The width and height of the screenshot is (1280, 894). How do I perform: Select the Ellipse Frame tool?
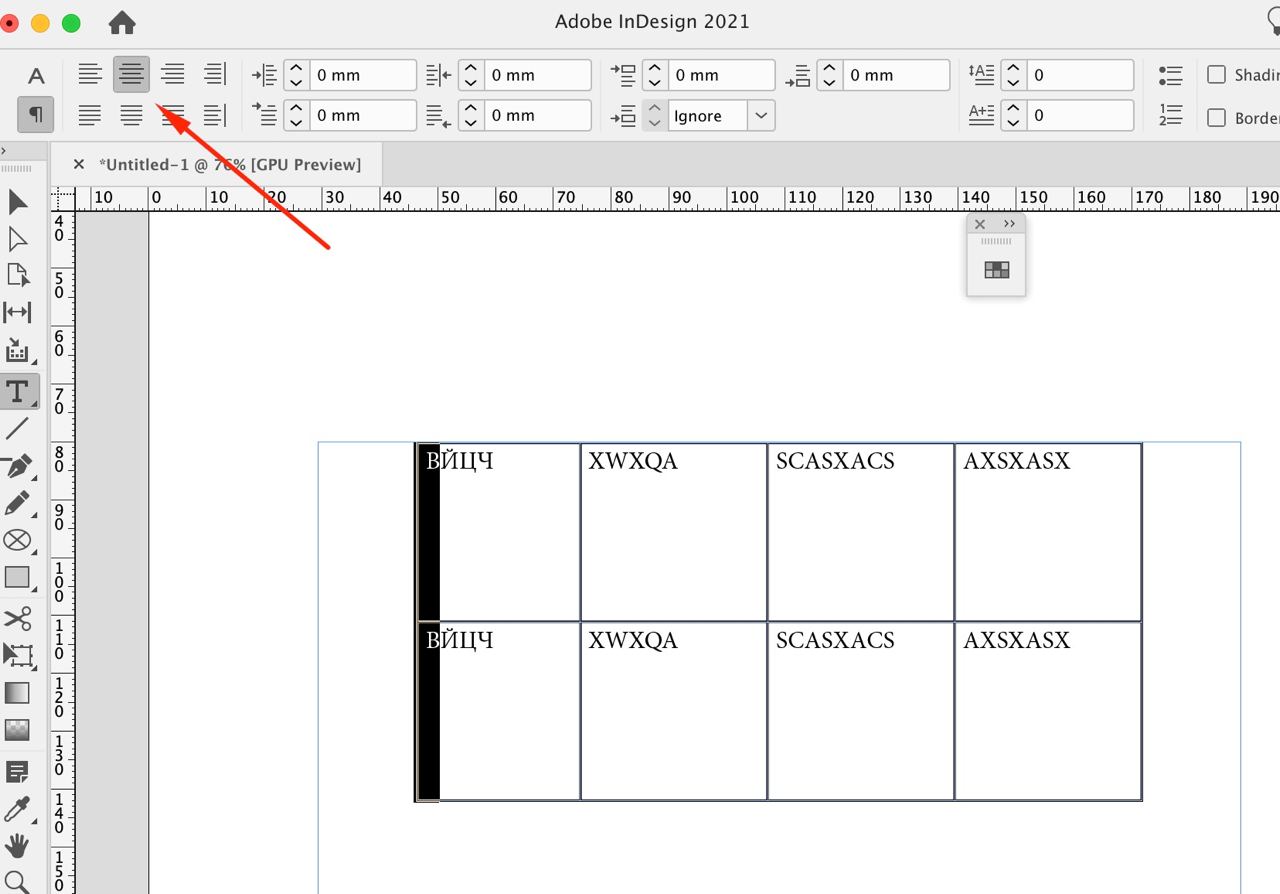(18, 540)
